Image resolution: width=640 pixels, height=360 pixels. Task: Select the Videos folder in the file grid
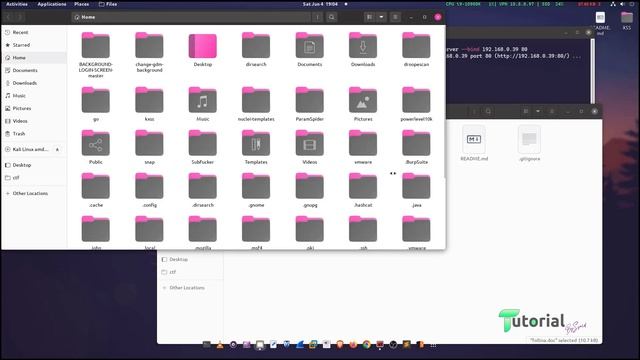[x=309, y=147]
